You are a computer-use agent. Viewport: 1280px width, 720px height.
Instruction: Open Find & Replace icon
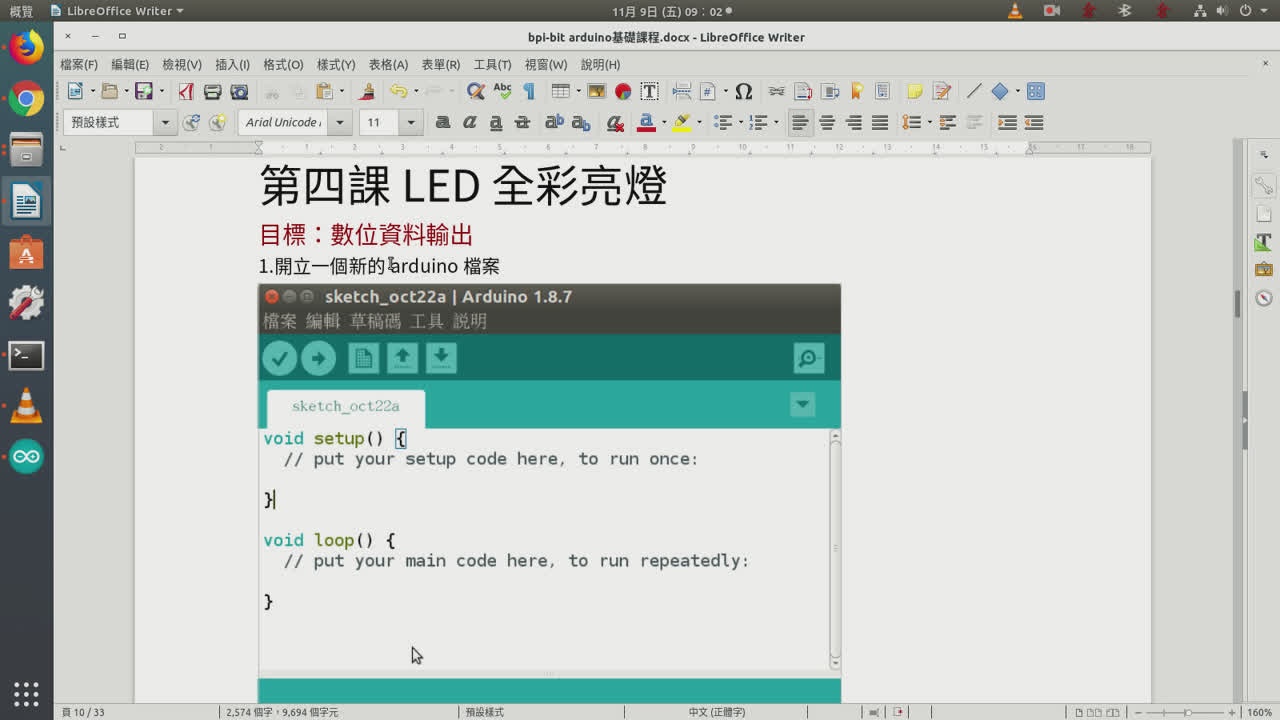pyautogui.click(x=476, y=91)
